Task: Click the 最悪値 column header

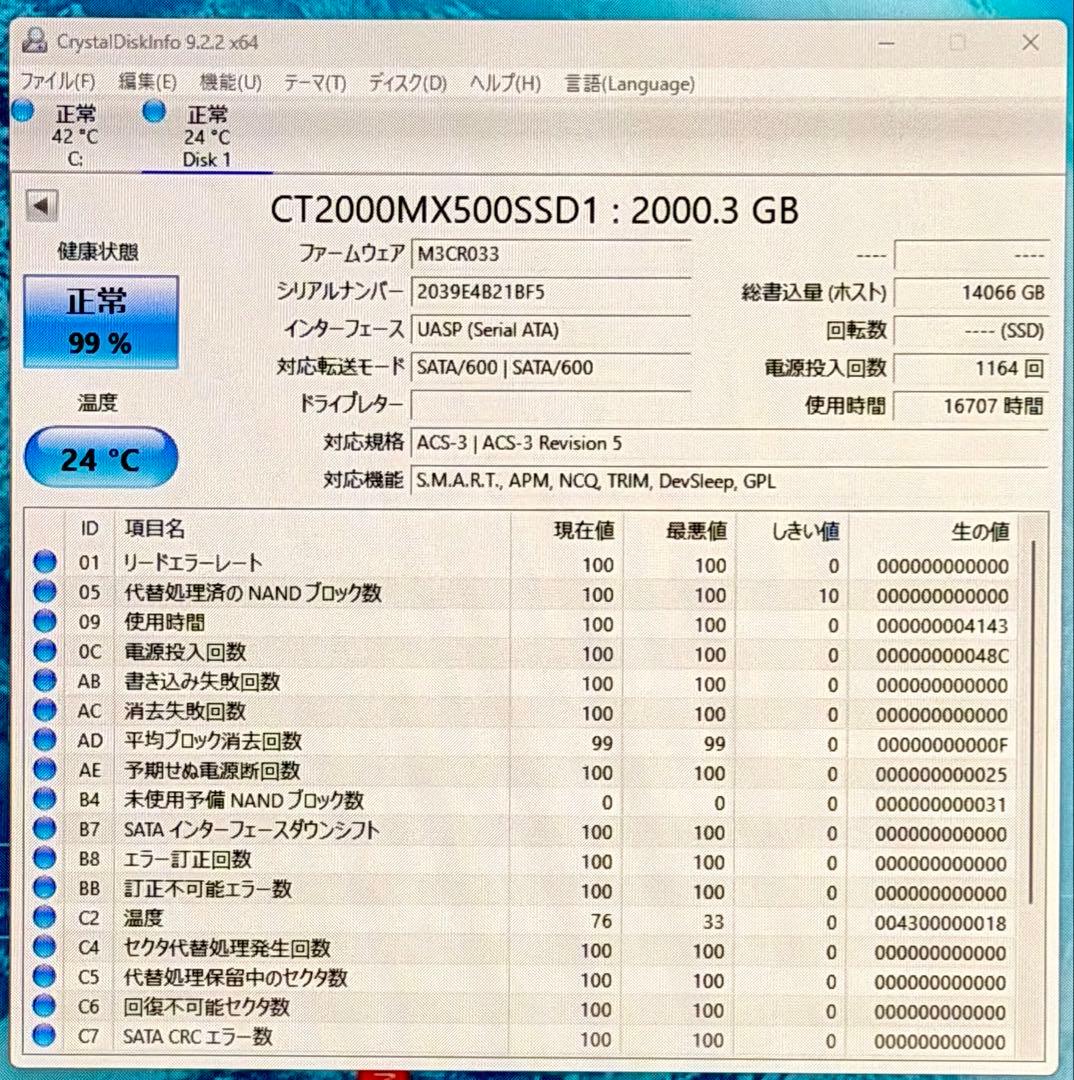Action: (696, 530)
